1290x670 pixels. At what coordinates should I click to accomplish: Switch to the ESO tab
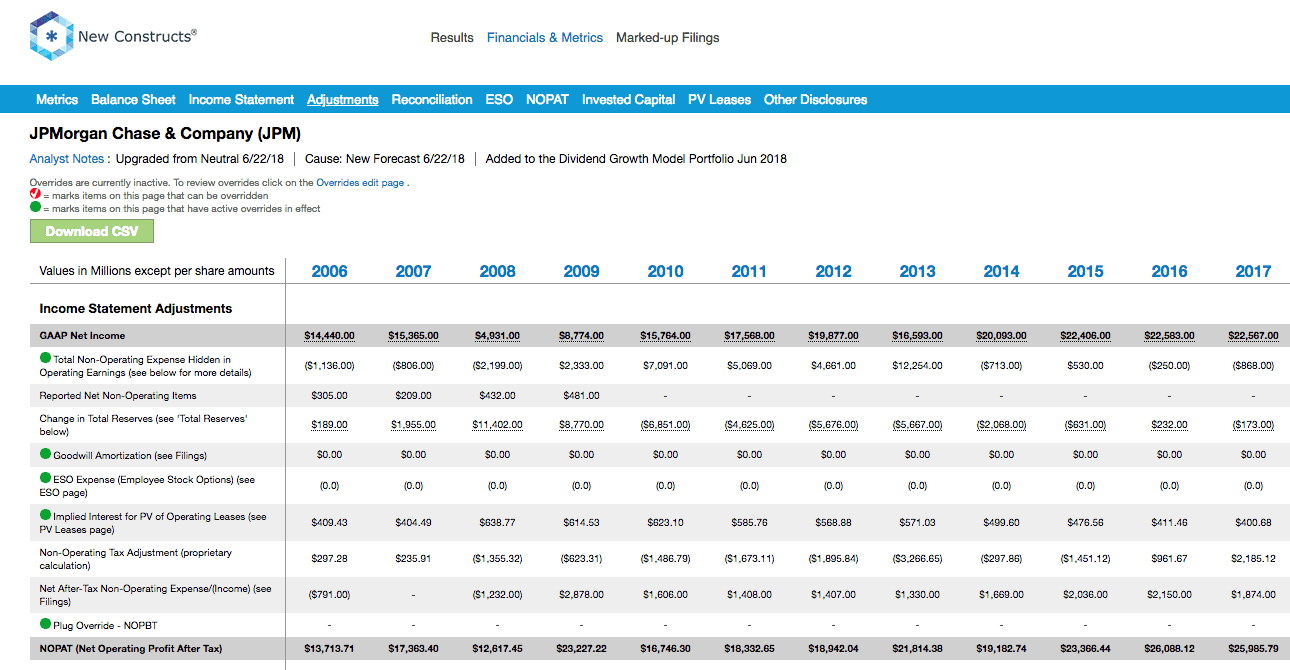pyautogui.click(x=499, y=99)
